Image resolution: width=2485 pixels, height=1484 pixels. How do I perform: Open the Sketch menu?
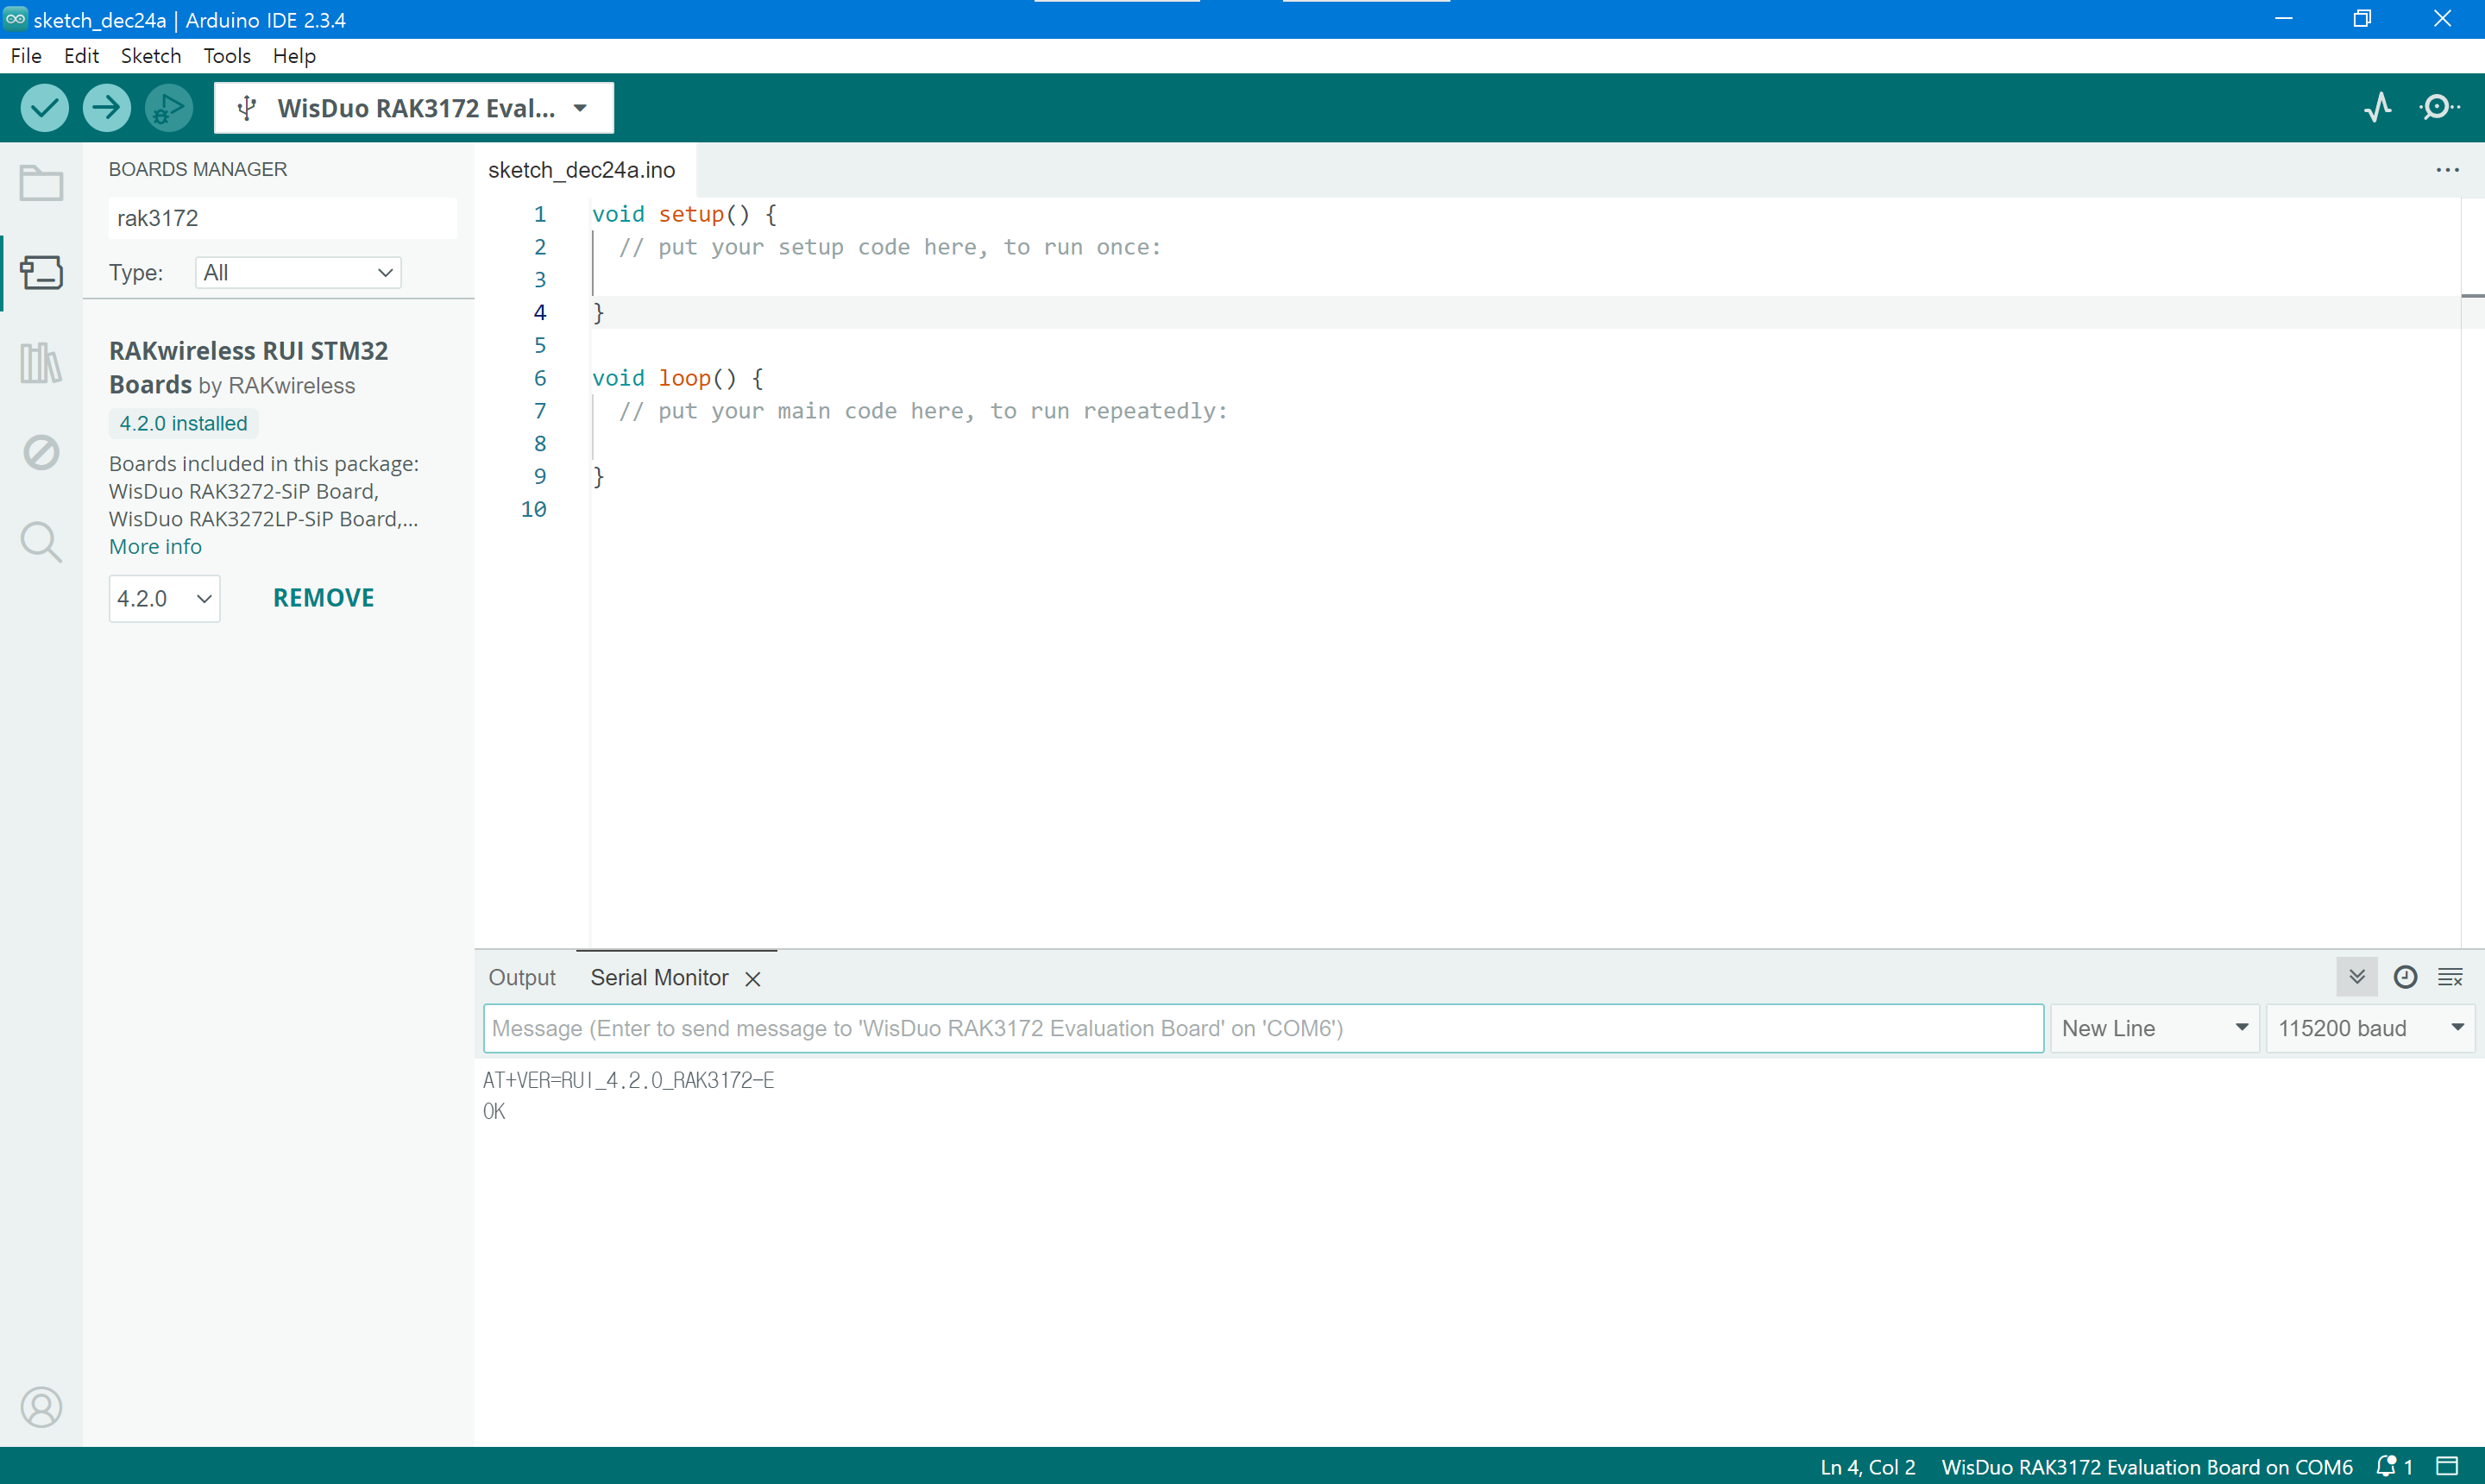click(151, 56)
